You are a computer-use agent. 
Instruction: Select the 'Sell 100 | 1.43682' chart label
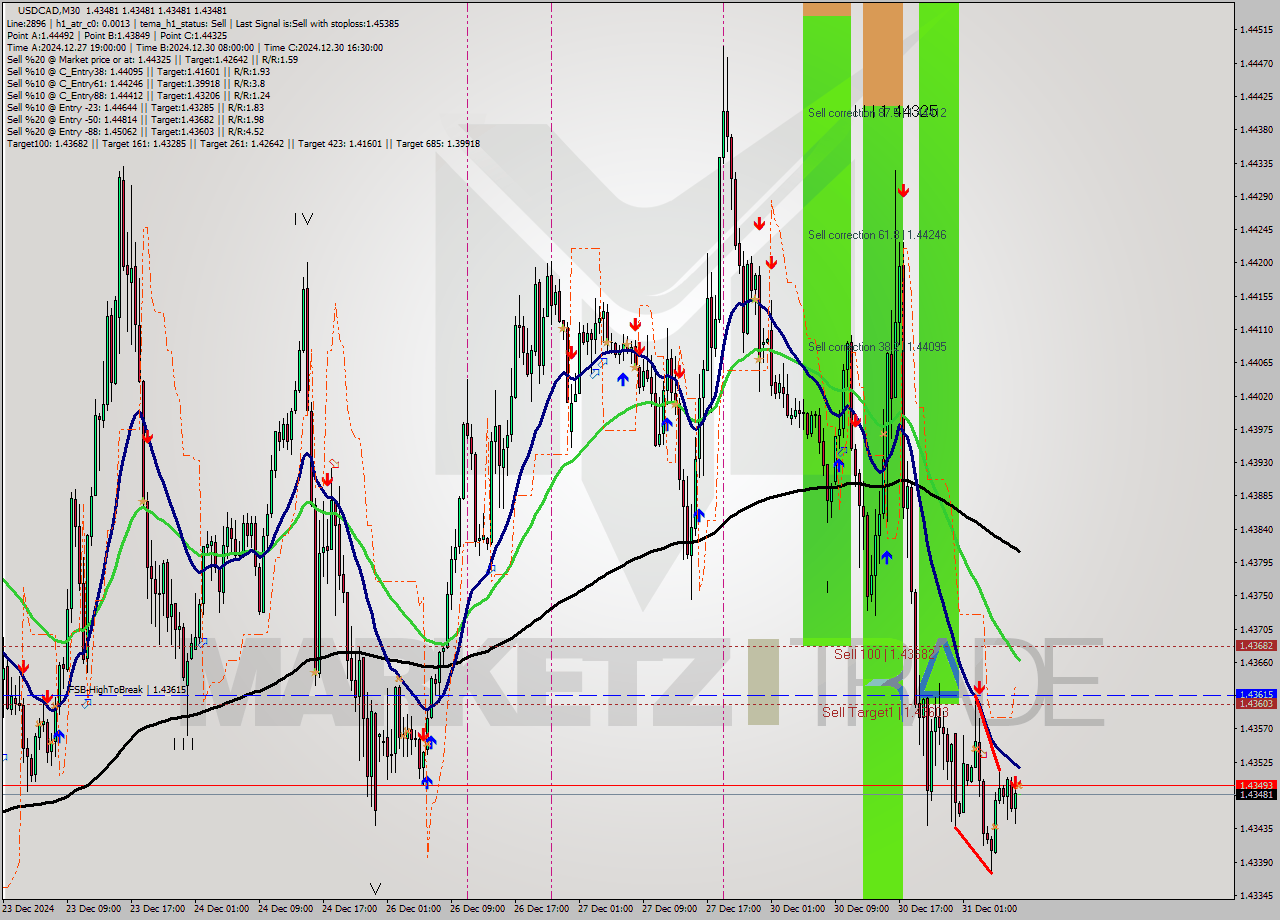point(885,653)
